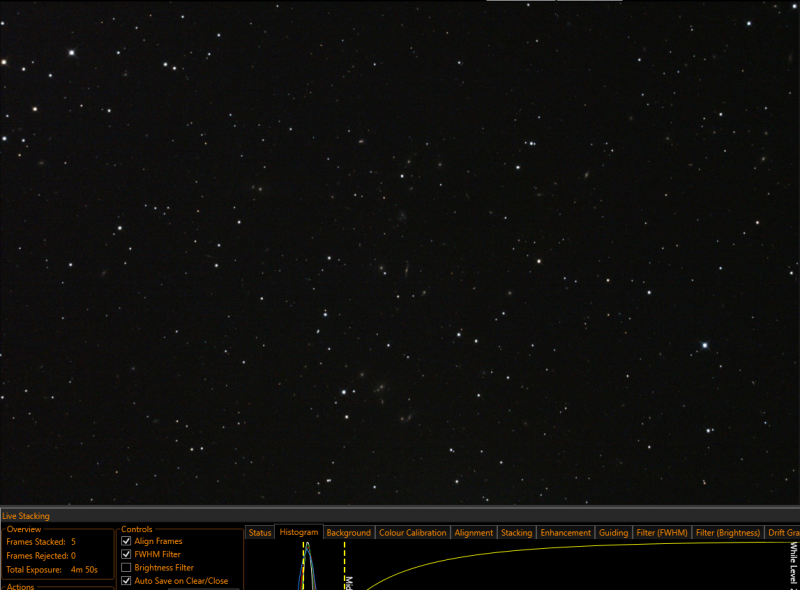The width and height of the screenshot is (800, 590).
Task: Open the Filter (Brightness) tab
Action: (728, 533)
